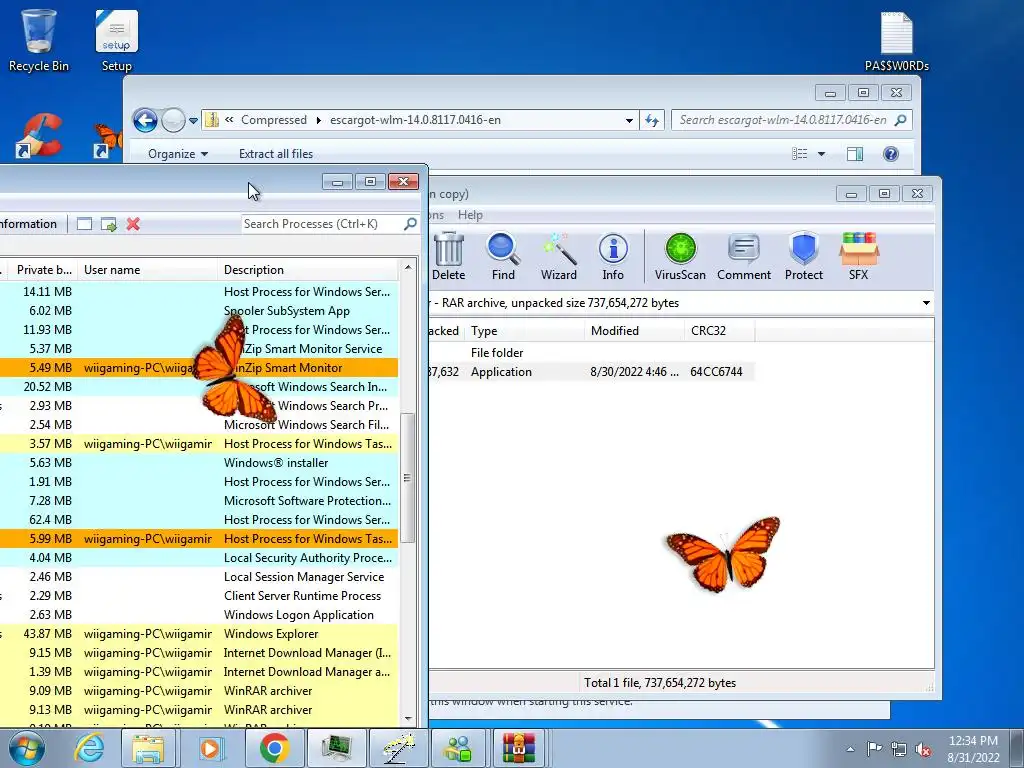Image resolution: width=1024 pixels, height=768 pixels.
Task: Show hidden system tray icons
Action: (x=850, y=749)
